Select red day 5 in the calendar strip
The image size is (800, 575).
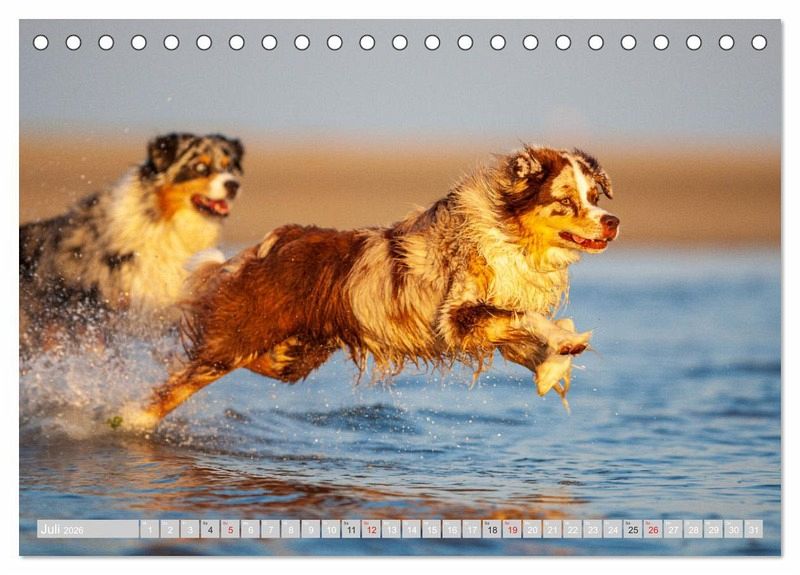click(230, 529)
